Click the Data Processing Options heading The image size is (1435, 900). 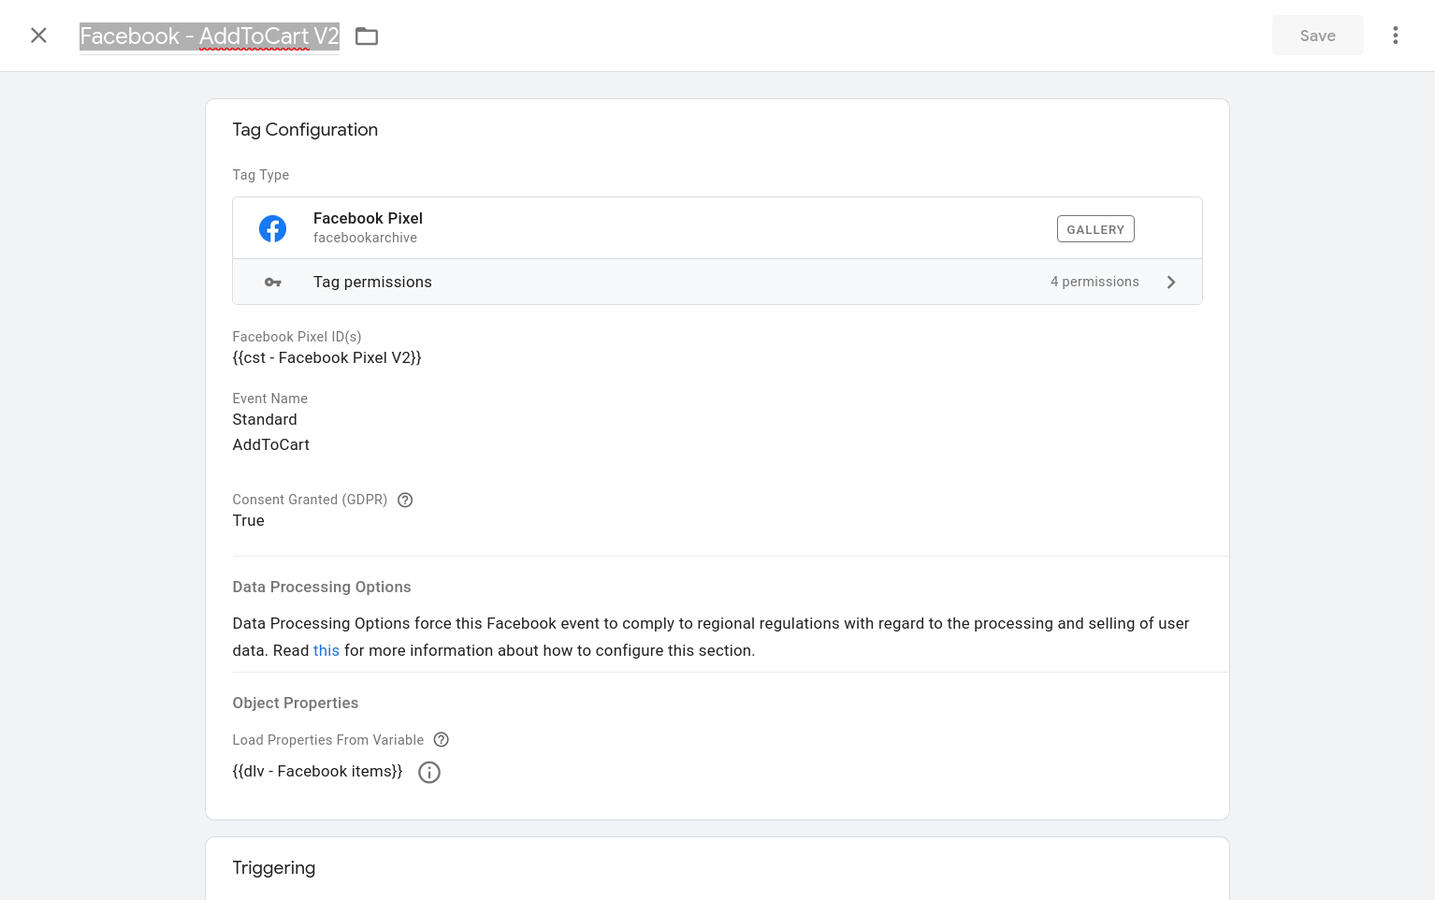coord(322,587)
